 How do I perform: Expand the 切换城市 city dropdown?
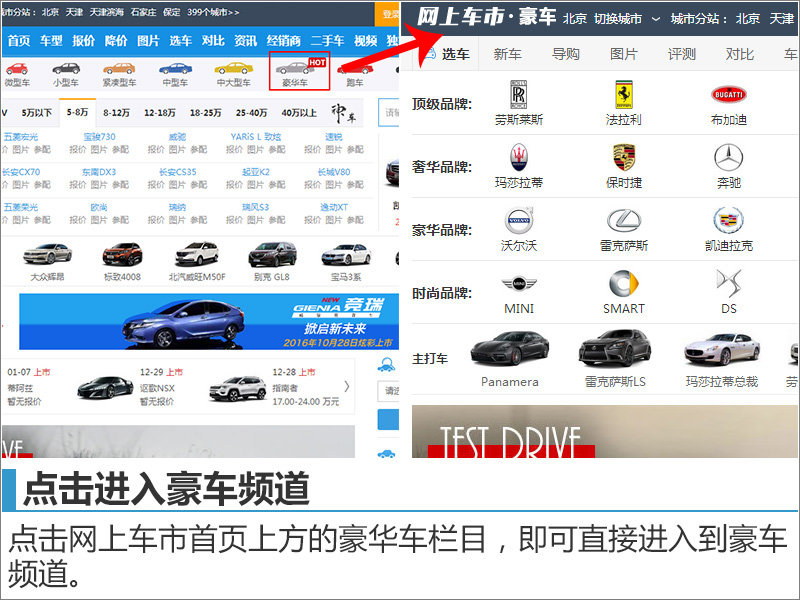tap(627, 19)
